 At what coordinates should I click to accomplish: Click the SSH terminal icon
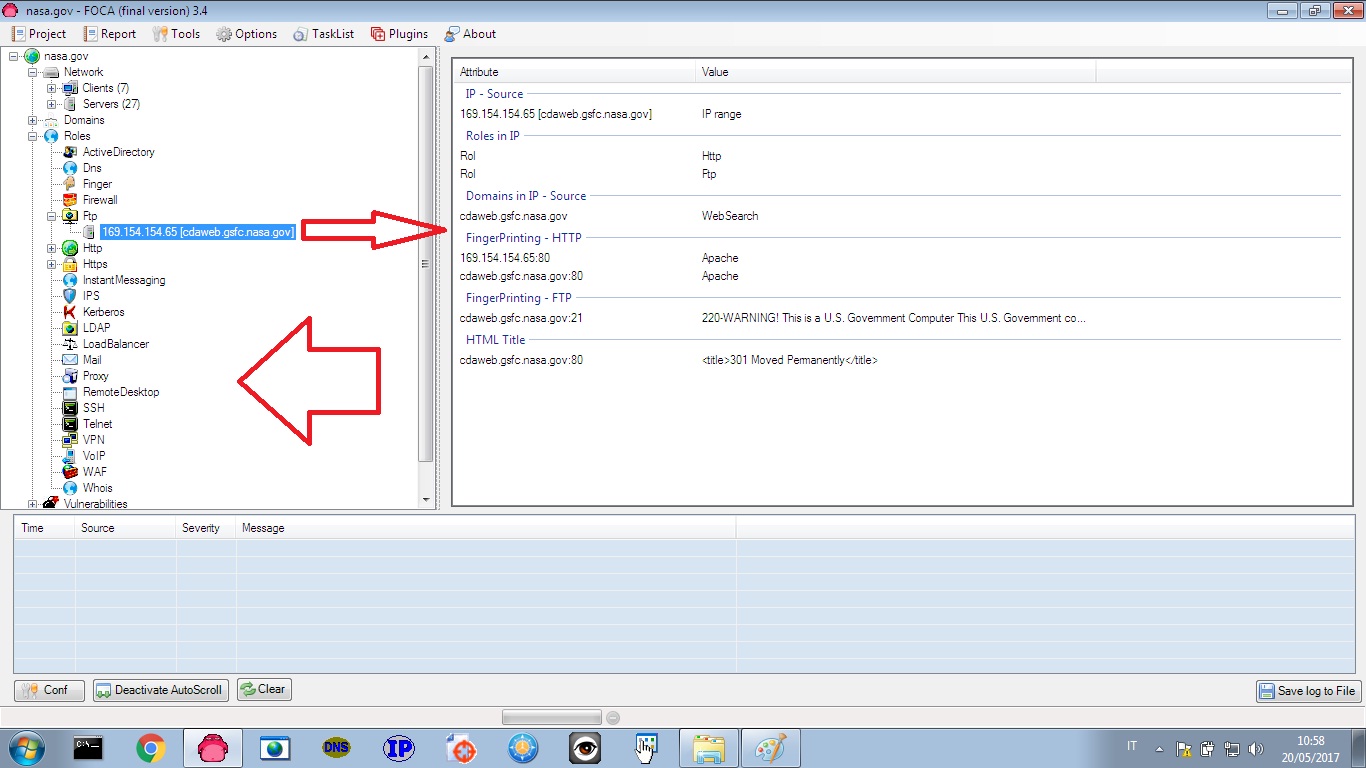(70, 408)
